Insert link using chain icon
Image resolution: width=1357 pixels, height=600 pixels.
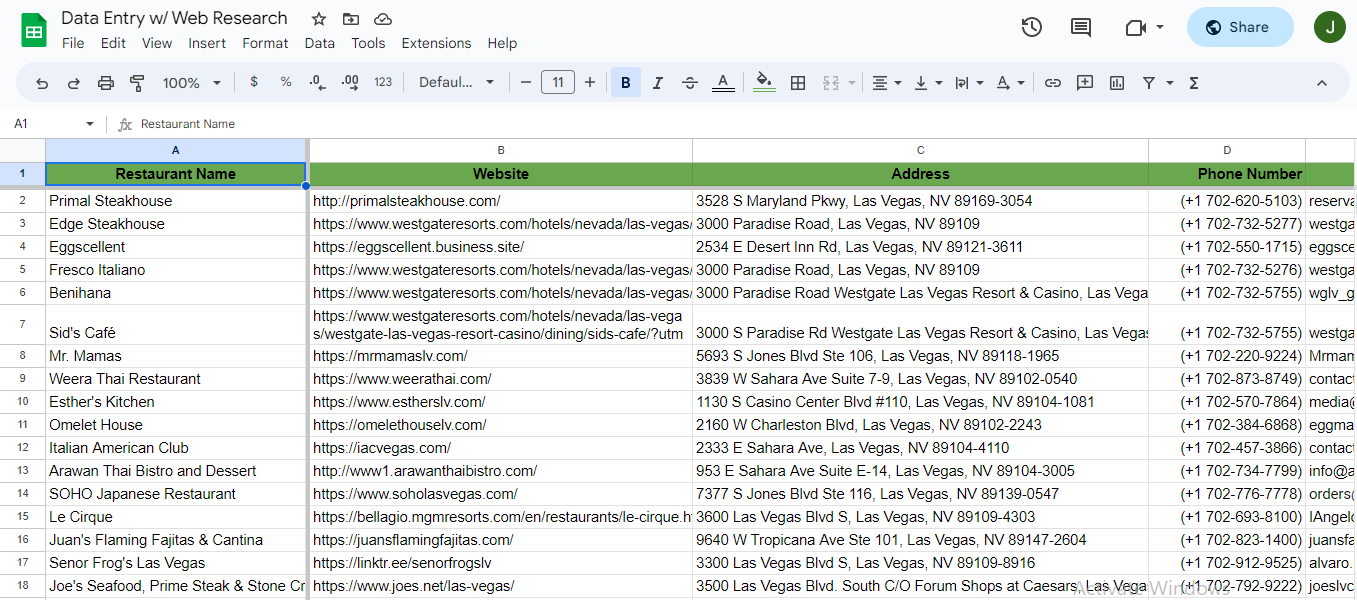[x=1053, y=82]
